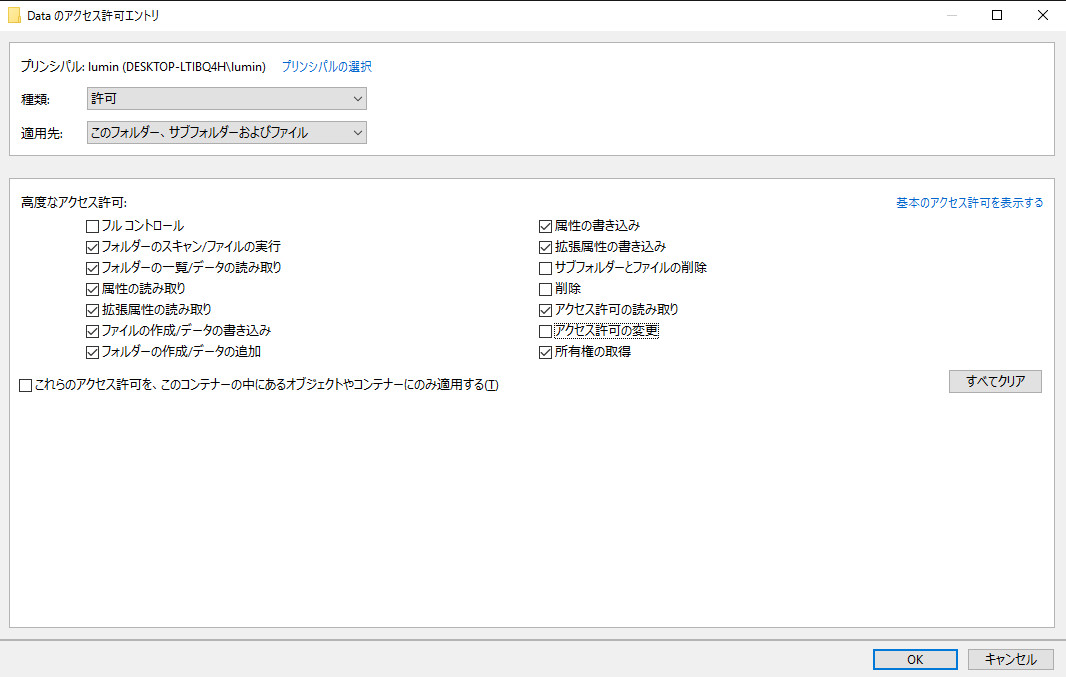Image resolution: width=1066 pixels, height=677 pixels.
Task: Maximize the access permission entry window
Action: (997, 15)
